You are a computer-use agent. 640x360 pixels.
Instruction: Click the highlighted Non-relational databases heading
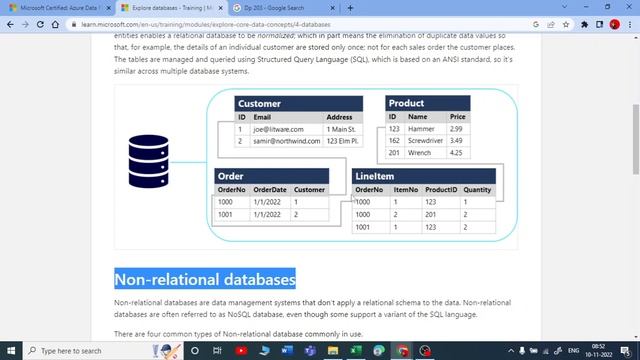[205, 279]
